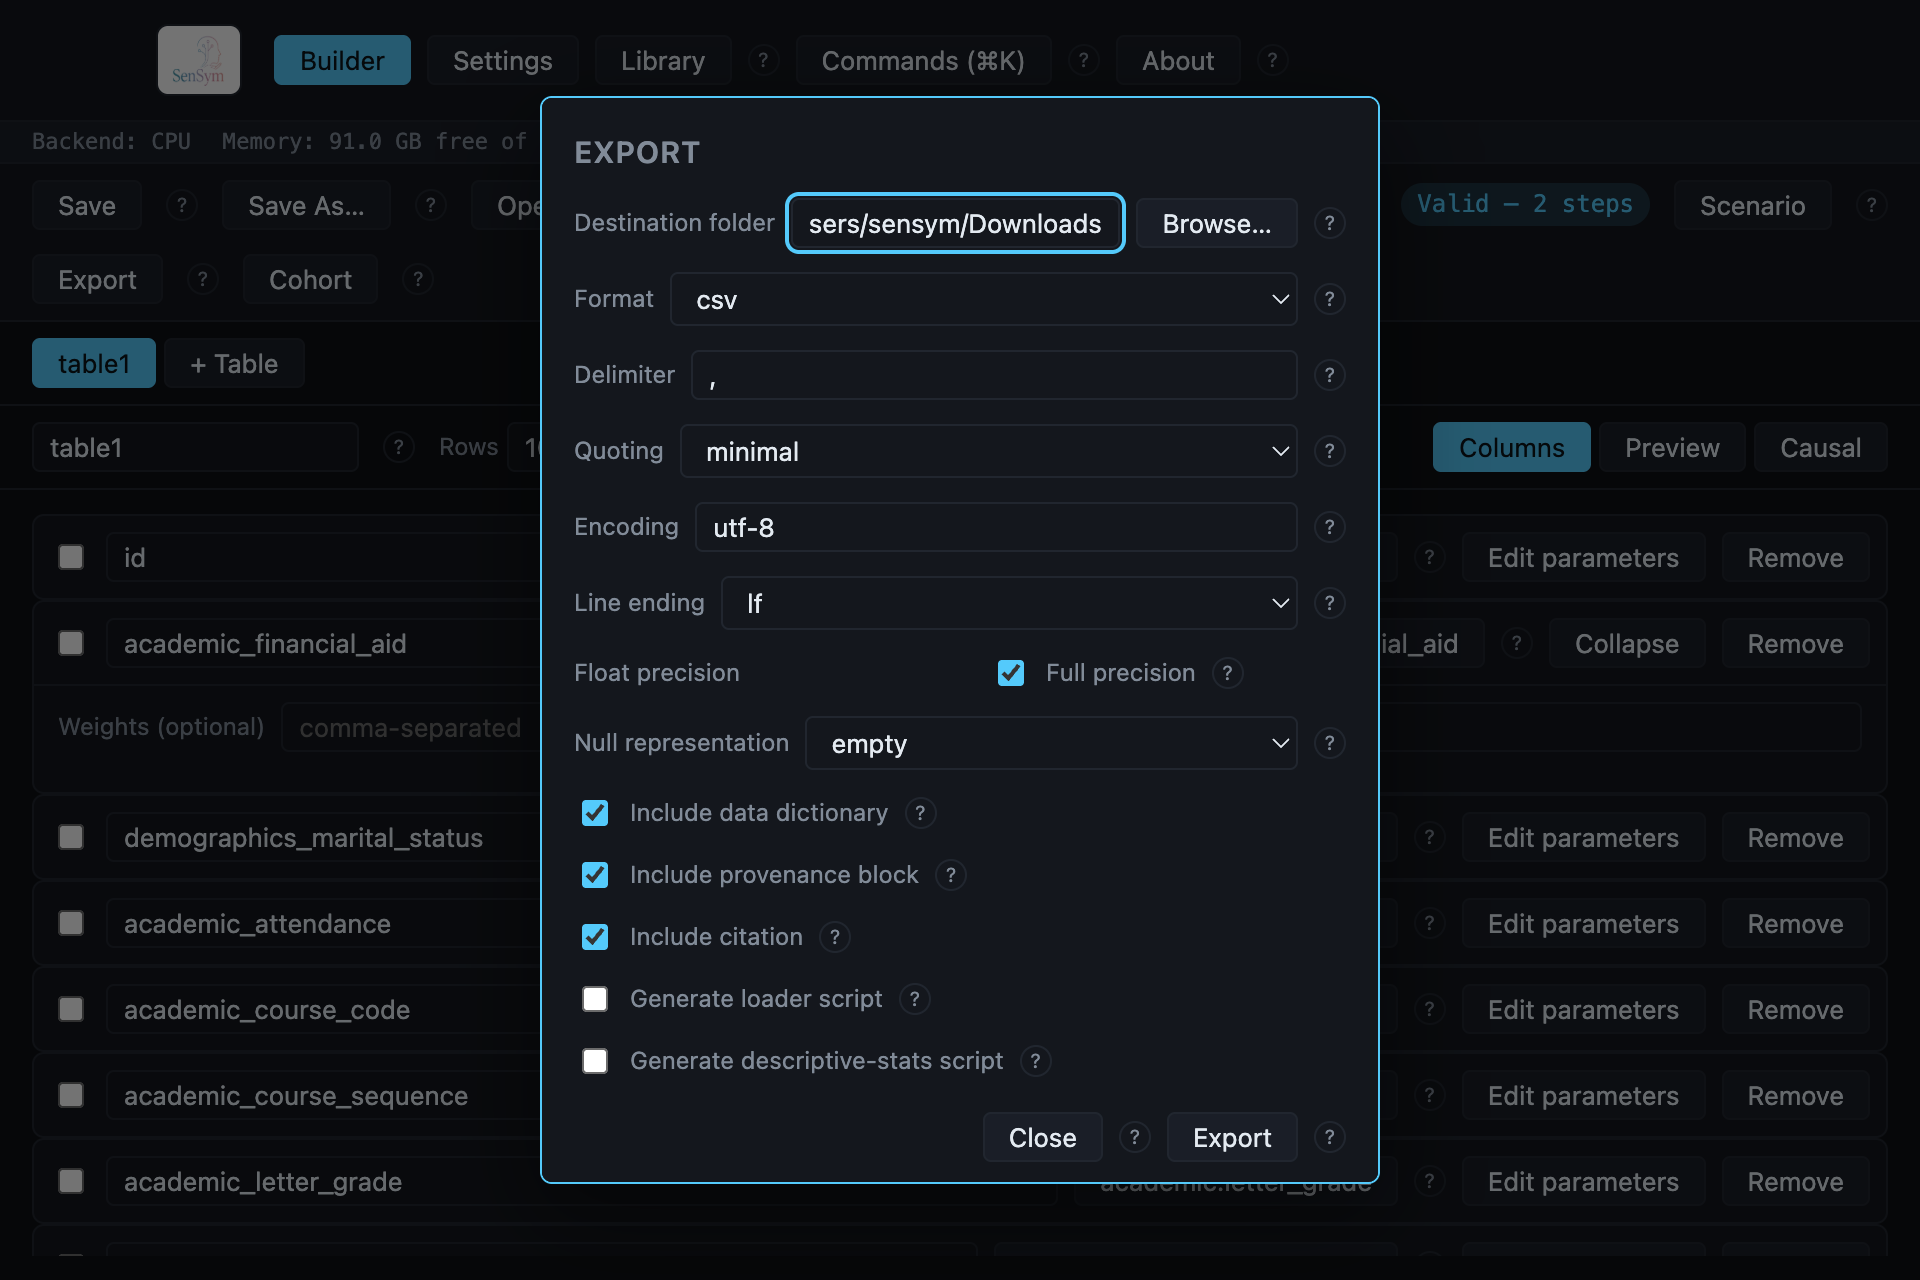Open the Null representation dropdown
Image resolution: width=1920 pixels, height=1280 pixels.
(x=1051, y=743)
